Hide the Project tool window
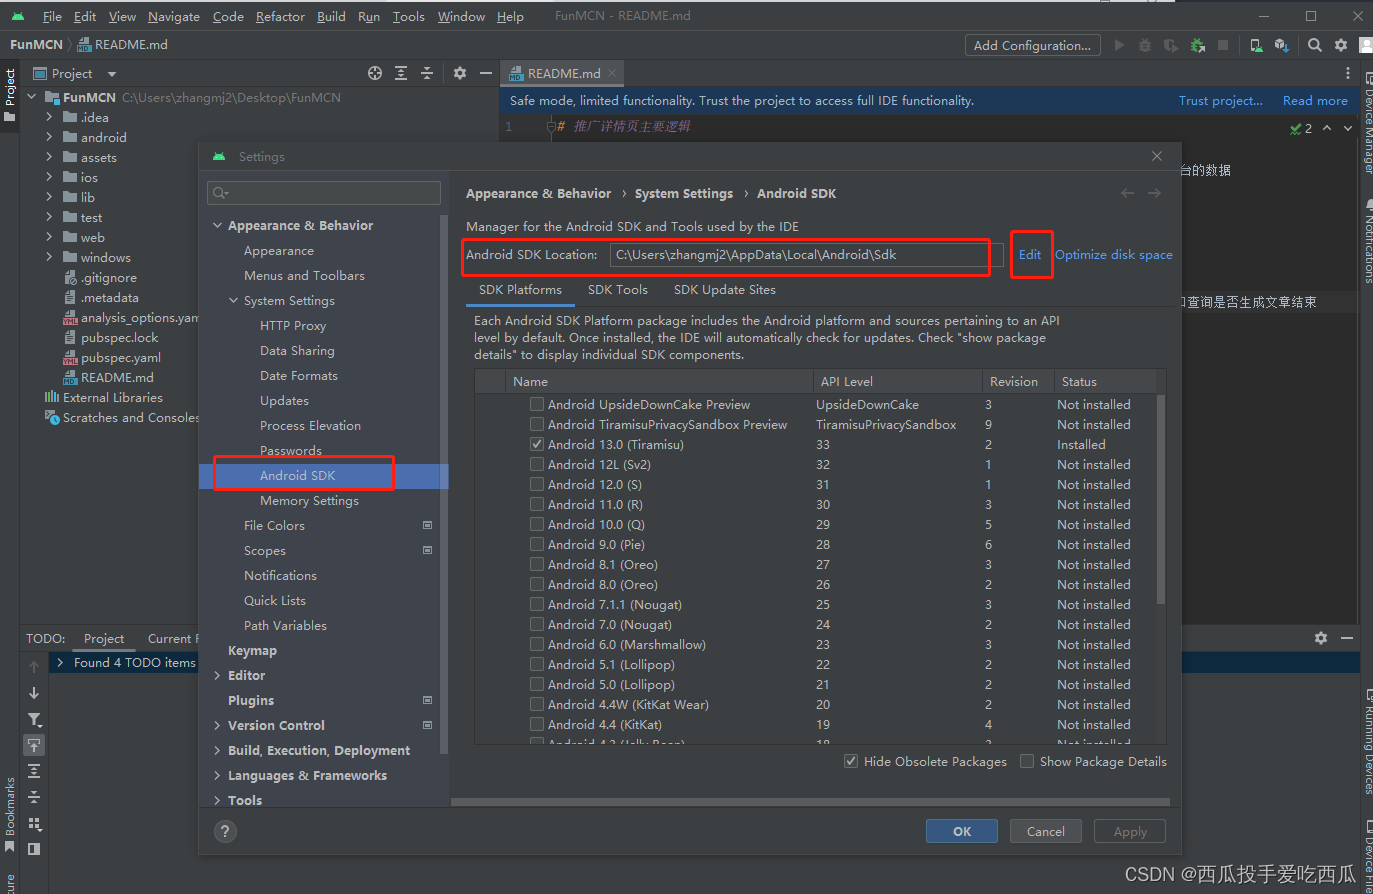Screen dimensions: 1373x894 pyautogui.click(x=486, y=73)
